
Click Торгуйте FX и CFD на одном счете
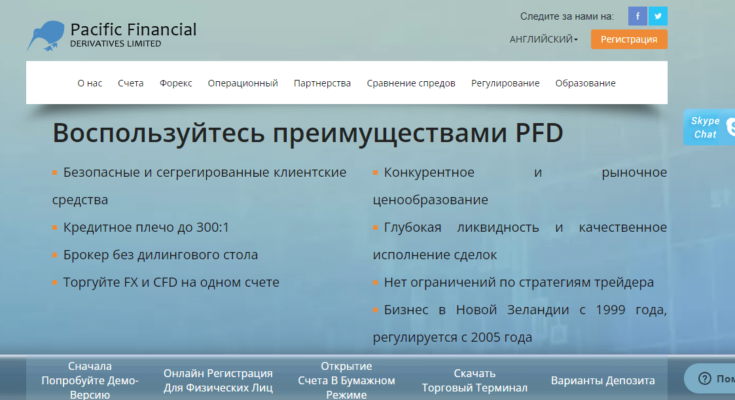click(x=171, y=282)
